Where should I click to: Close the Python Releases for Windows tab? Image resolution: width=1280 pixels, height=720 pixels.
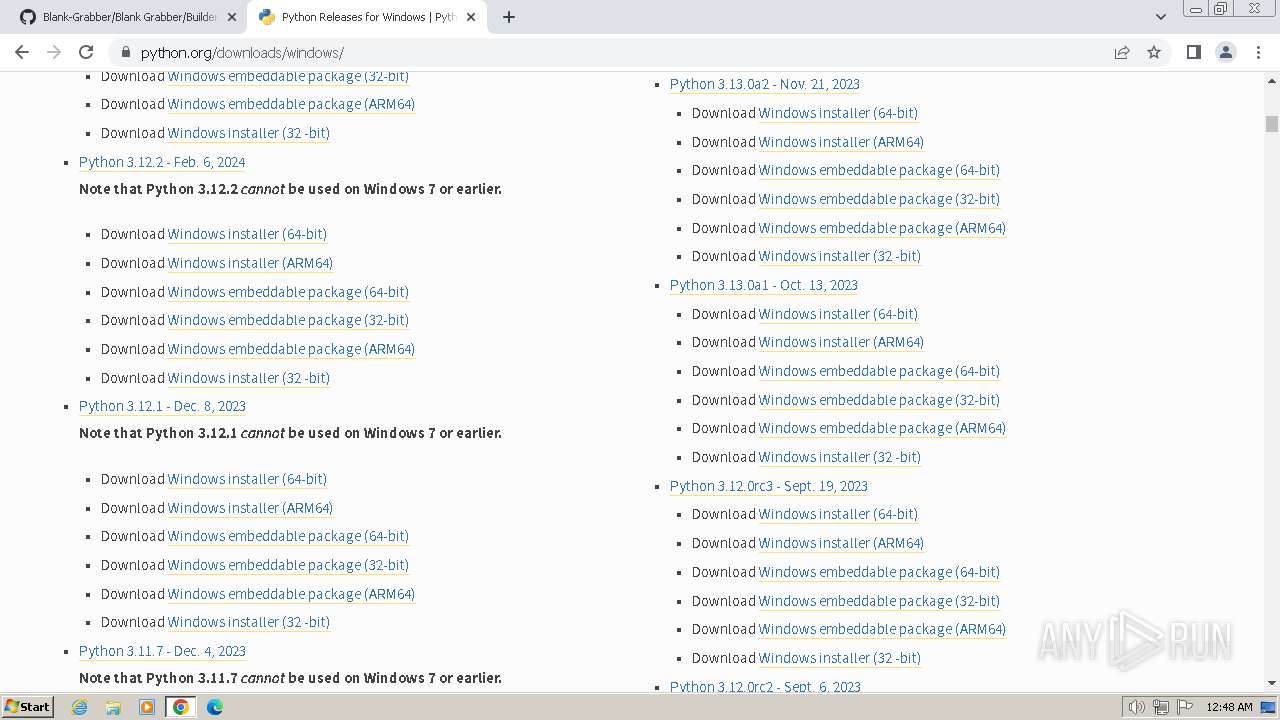pos(471,17)
